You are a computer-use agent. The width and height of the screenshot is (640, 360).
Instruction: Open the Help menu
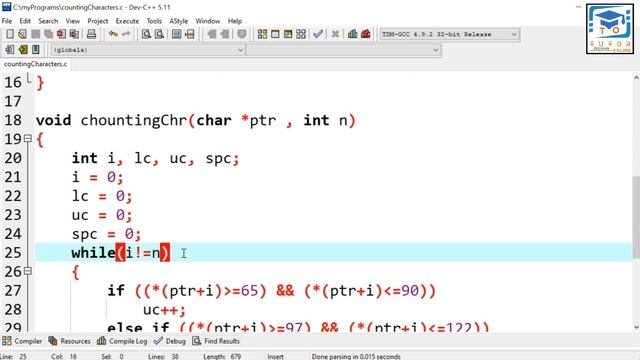[x=235, y=21]
